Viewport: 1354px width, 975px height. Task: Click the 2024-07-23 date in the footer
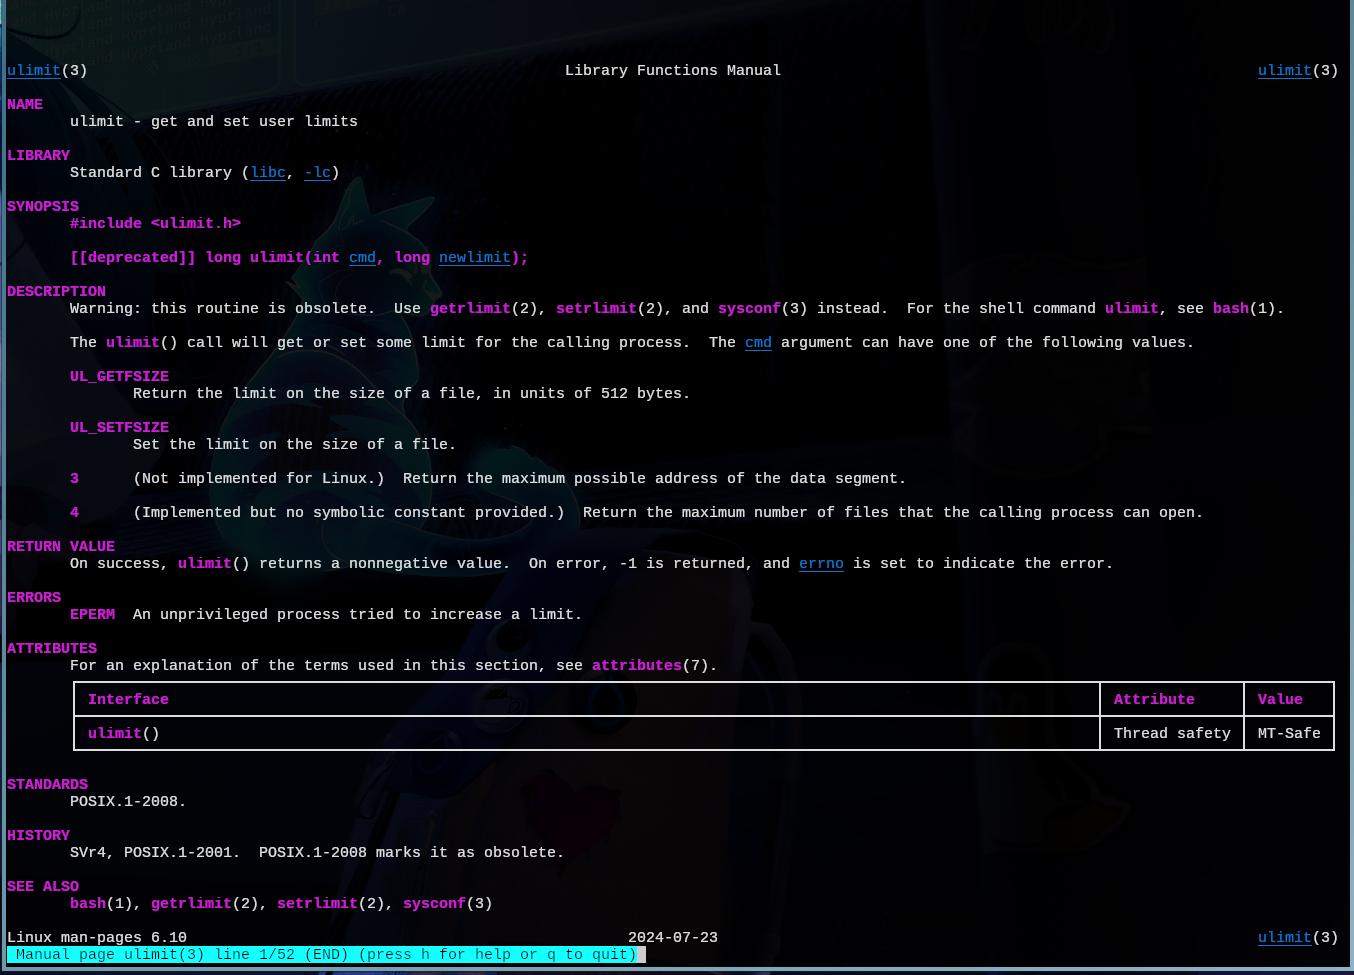coord(673,938)
